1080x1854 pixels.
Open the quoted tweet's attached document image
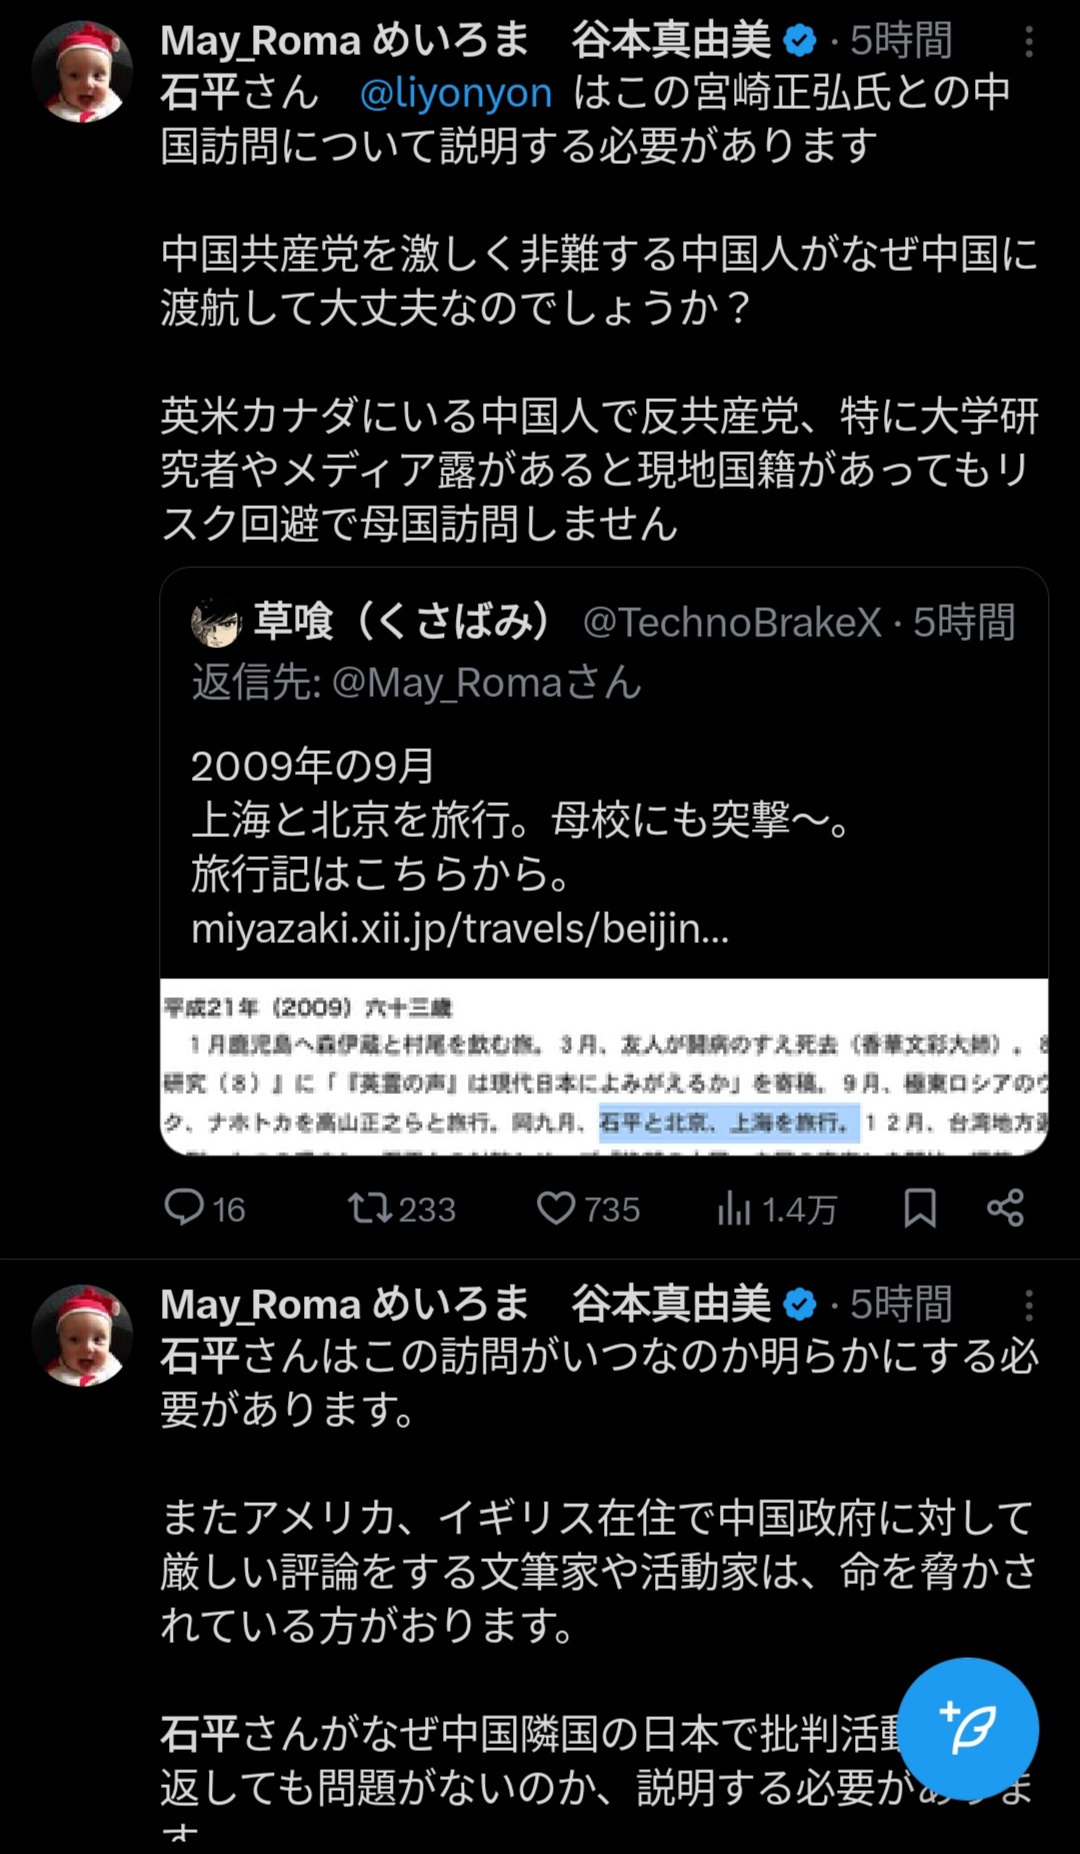coord(604,1067)
